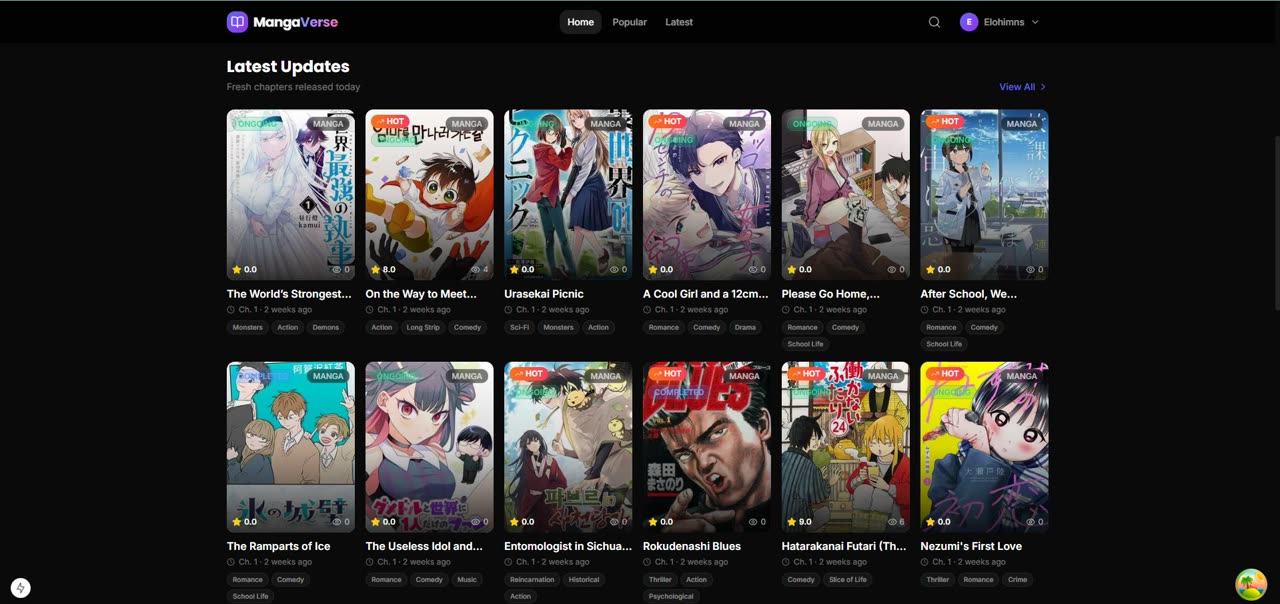Select the Sci-Fi genre tag
The height and width of the screenshot is (604, 1280).
[519, 327]
